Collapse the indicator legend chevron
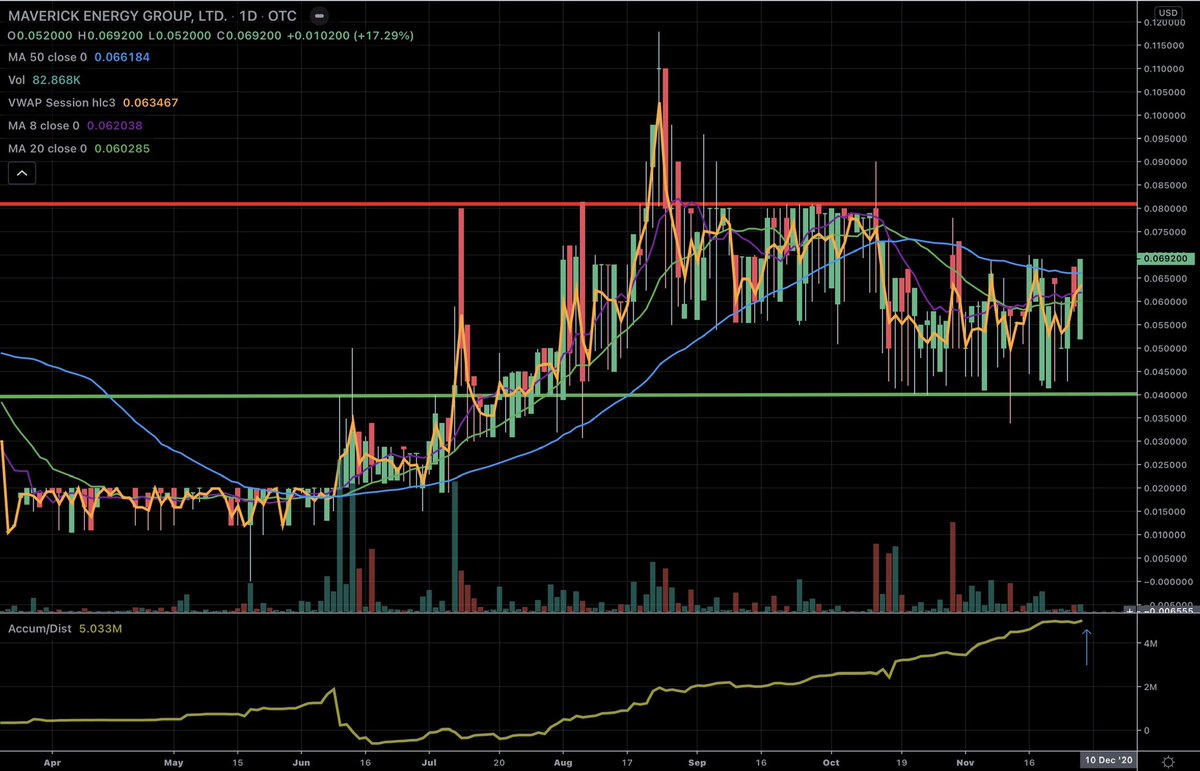Screen dimensions: 1200x771 [23, 173]
